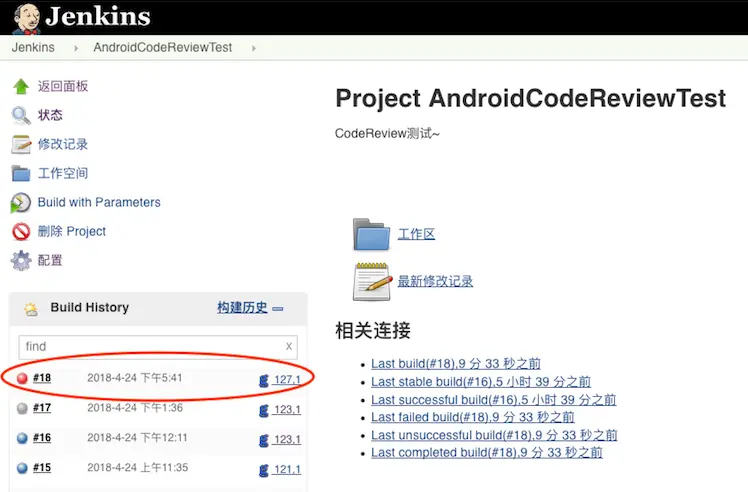Click the Jenkins title text in header
748x492 pixels.
(x=98, y=17)
